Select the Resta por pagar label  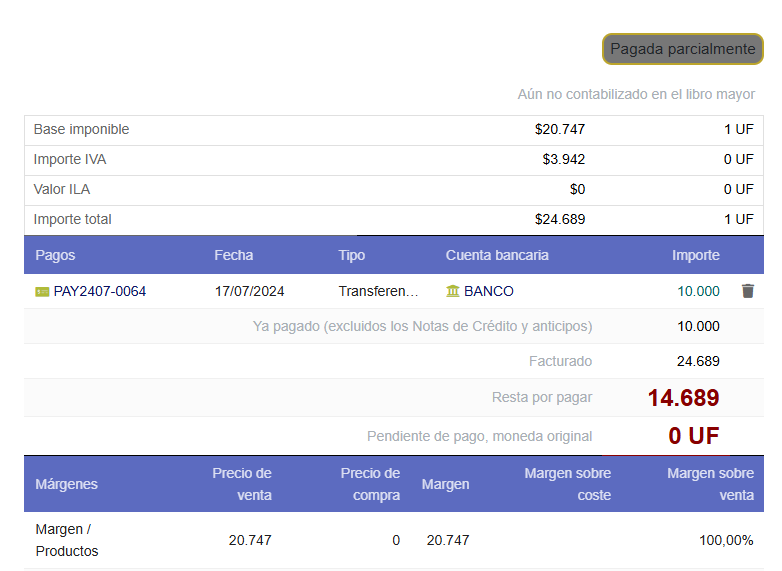pyautogui.click(x=542, y=397)
